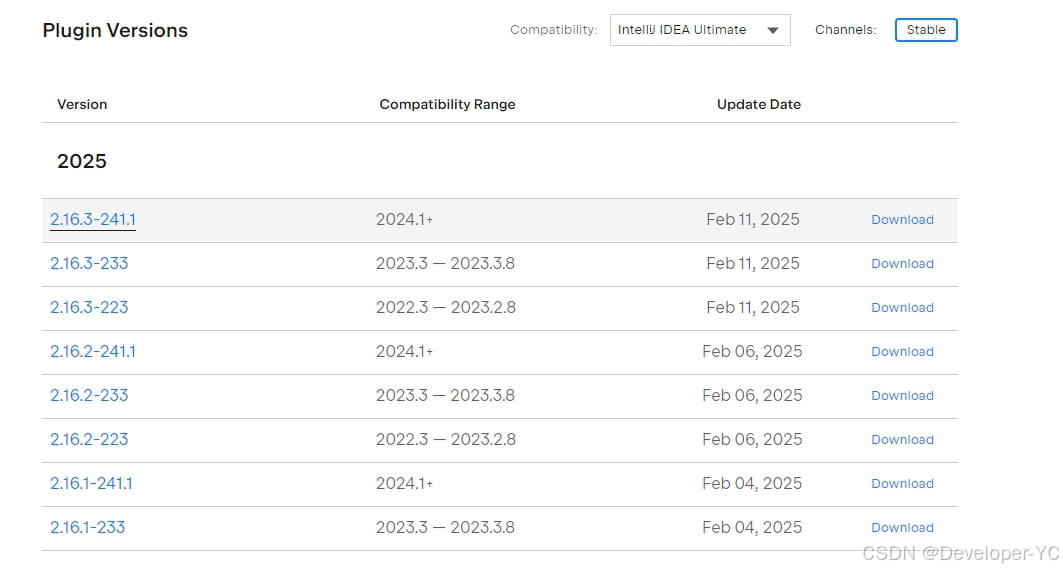The width and height of the screenshot is (1063, 570).
Task: Open version 2.16.2-223 link
Action: (89, 439)
